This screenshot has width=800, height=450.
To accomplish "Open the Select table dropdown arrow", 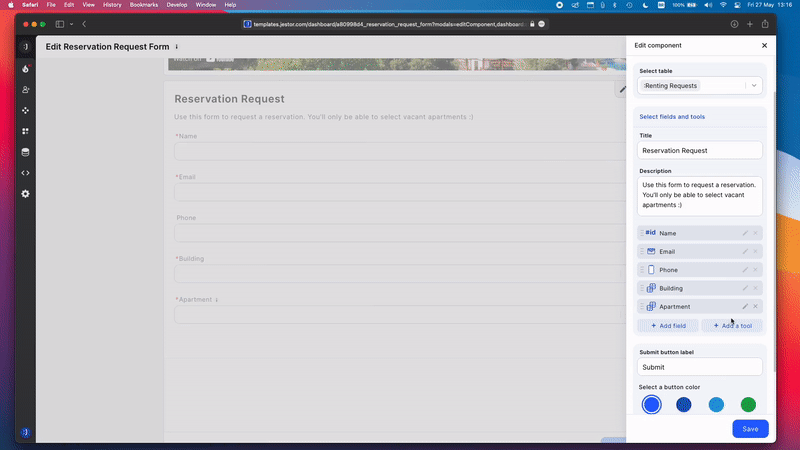I will (x=754, y=86).
